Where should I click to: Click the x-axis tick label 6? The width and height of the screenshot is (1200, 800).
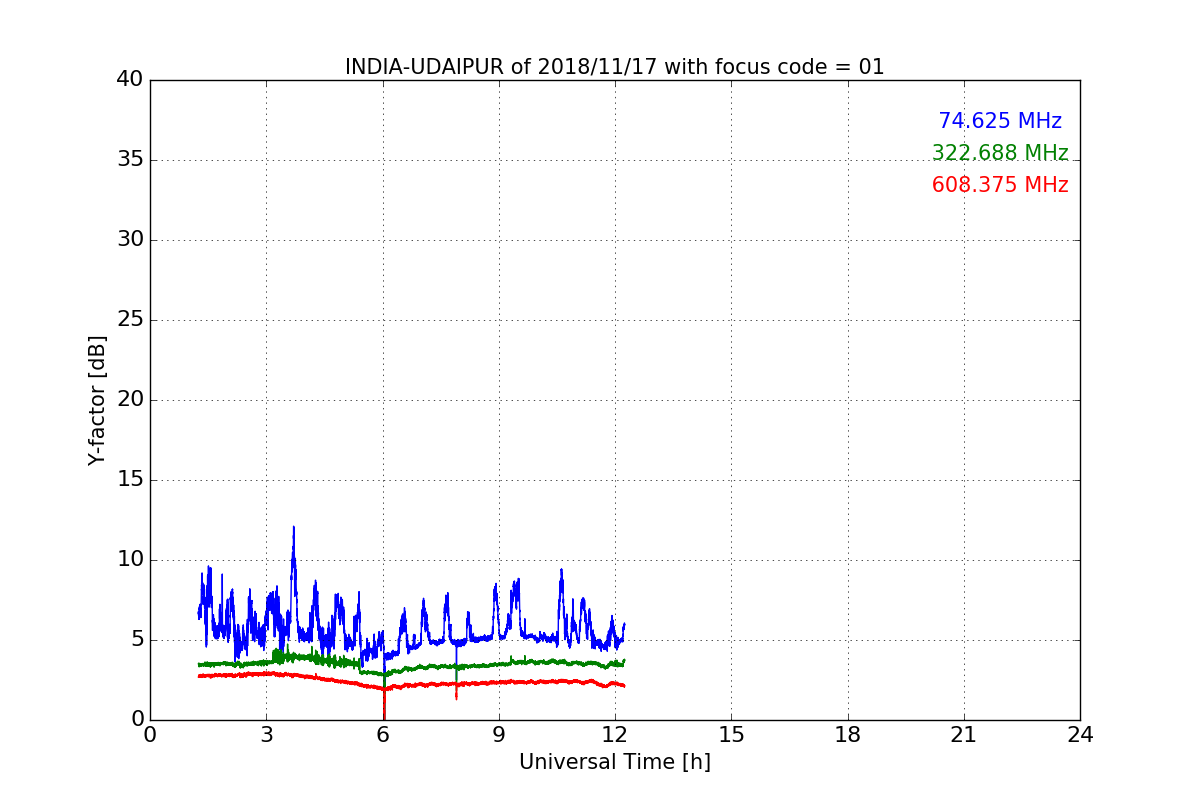382,734
